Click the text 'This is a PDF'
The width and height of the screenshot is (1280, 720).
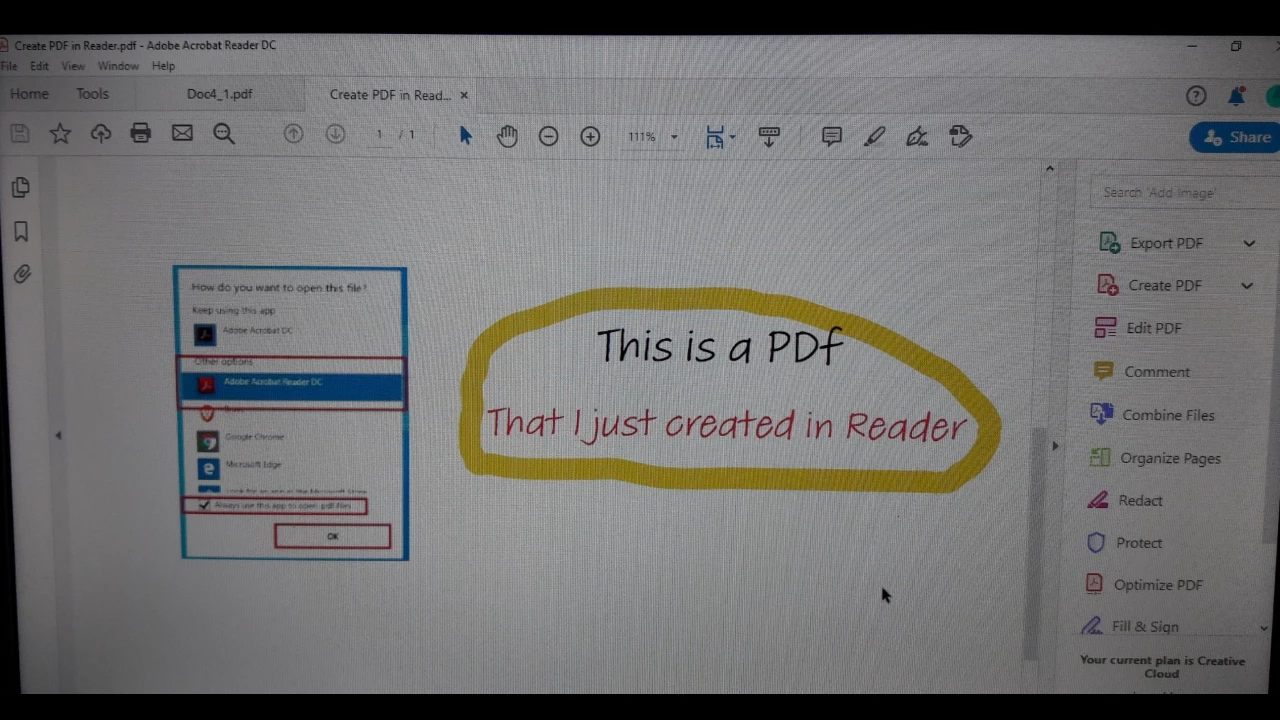[720, 346]
